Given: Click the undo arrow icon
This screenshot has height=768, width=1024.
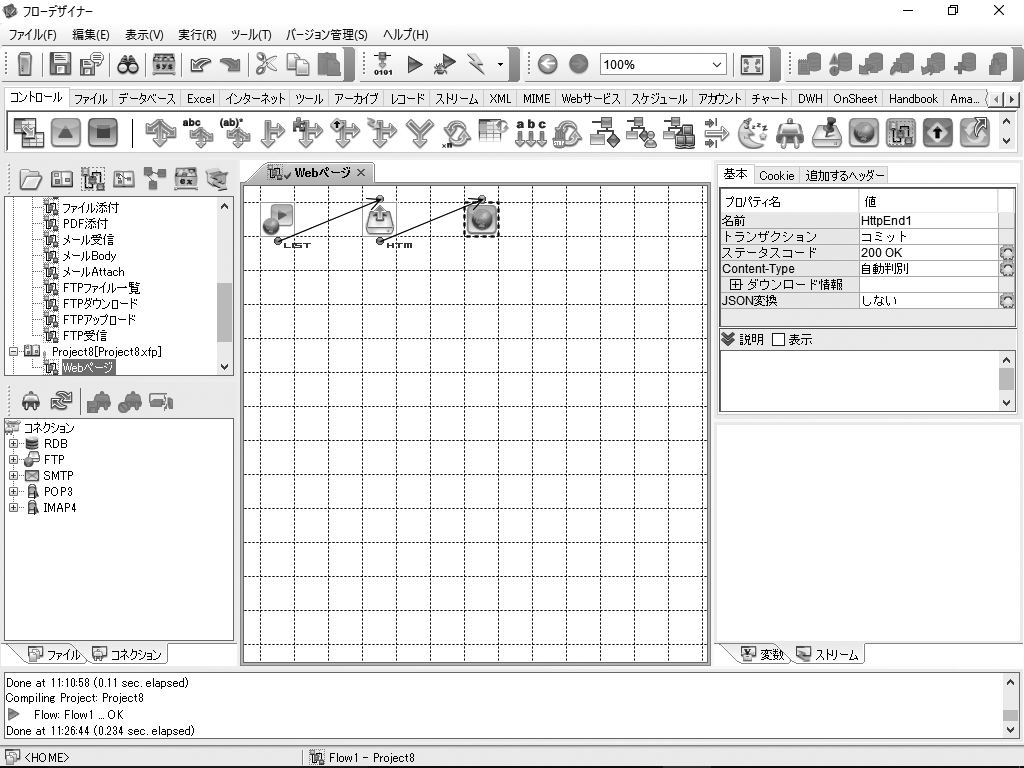Looking at the screenshot, I should (x=200, y=64).
